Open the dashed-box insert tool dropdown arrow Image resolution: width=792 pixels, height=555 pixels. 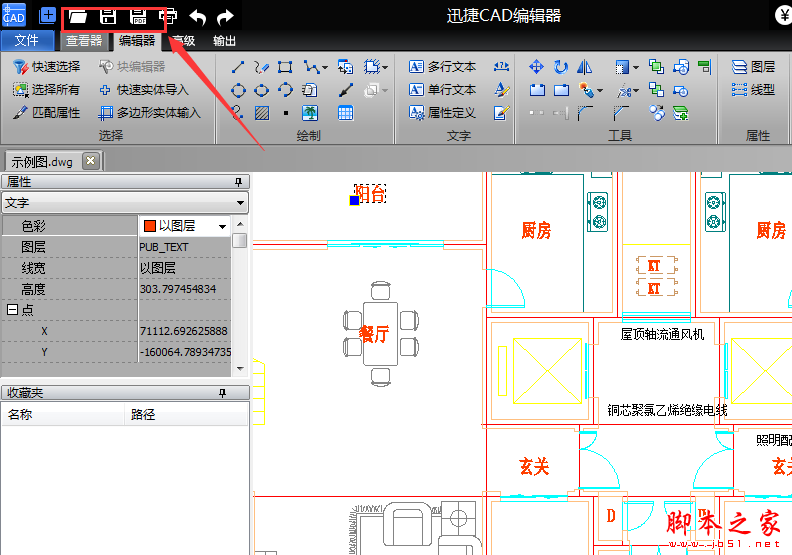tap(385, 67)
